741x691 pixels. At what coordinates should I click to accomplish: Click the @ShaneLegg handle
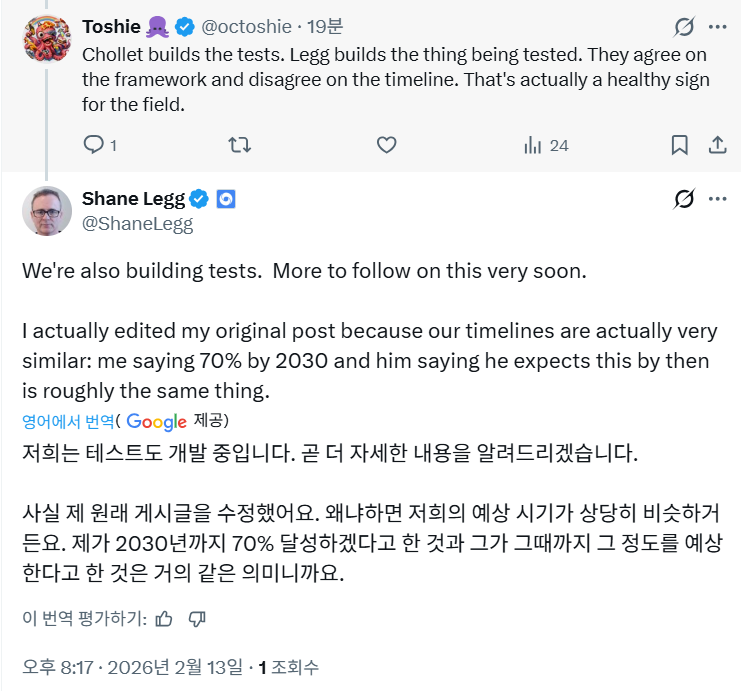[x=137, y=224]
